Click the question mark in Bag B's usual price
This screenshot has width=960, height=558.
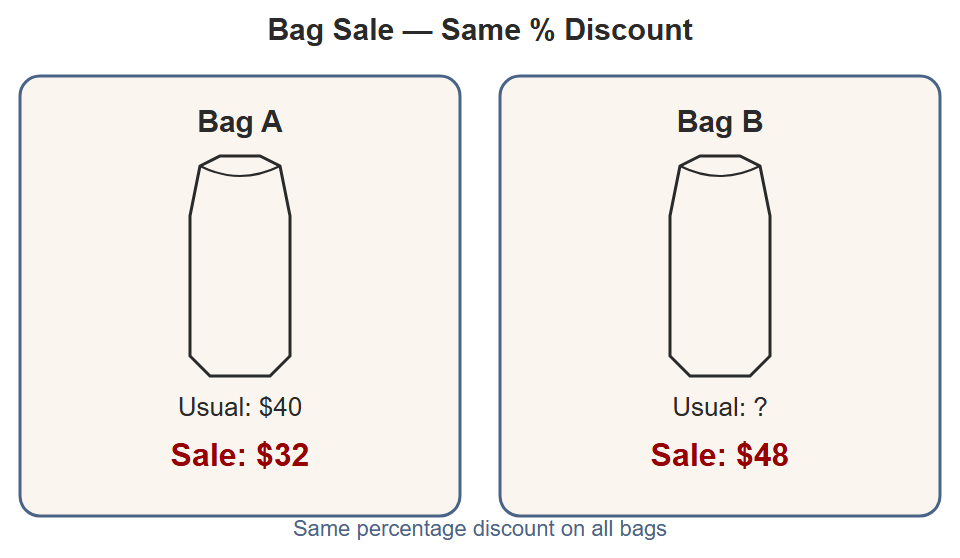pos(760,407)
